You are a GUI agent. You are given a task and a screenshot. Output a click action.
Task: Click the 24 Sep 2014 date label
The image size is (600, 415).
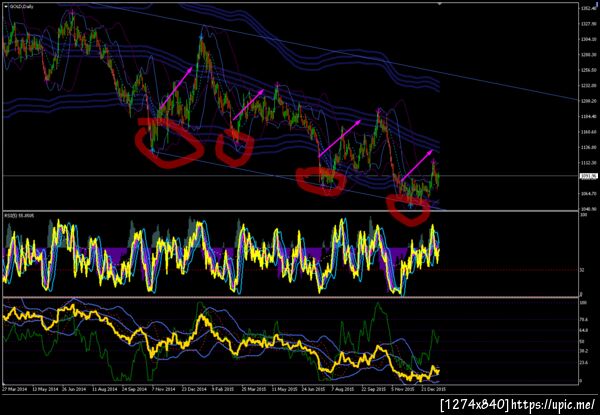(x=134, y=388)
